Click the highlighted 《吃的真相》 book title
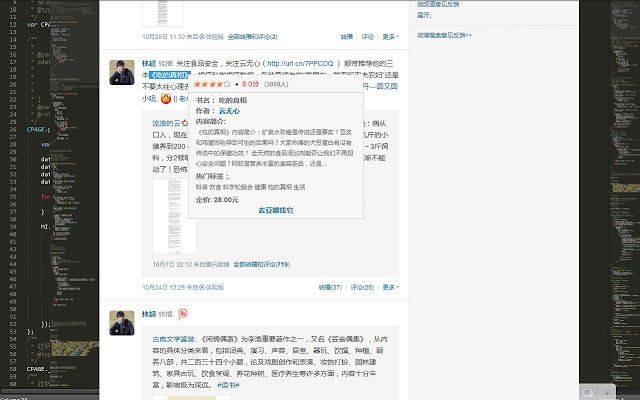The image size is (640, 400). [169, 75]
